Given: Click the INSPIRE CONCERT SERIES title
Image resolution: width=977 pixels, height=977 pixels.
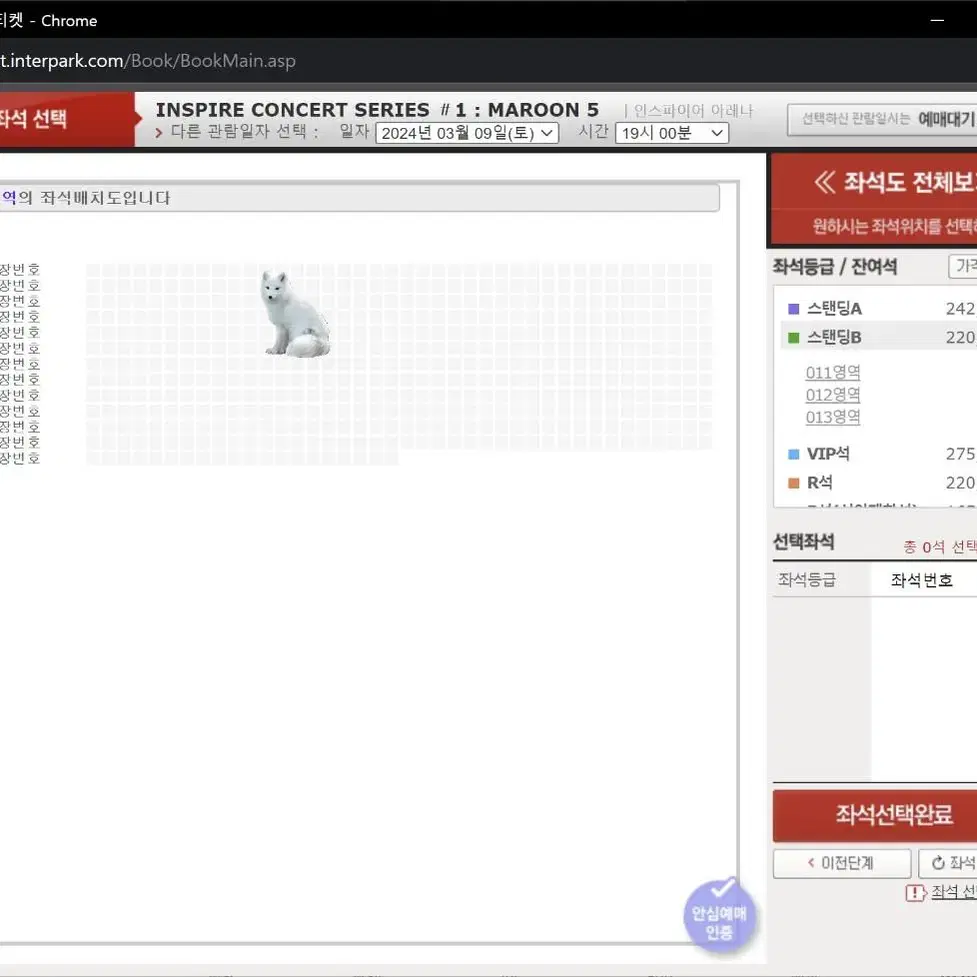Looking at the screenshot, I should 377,110.
